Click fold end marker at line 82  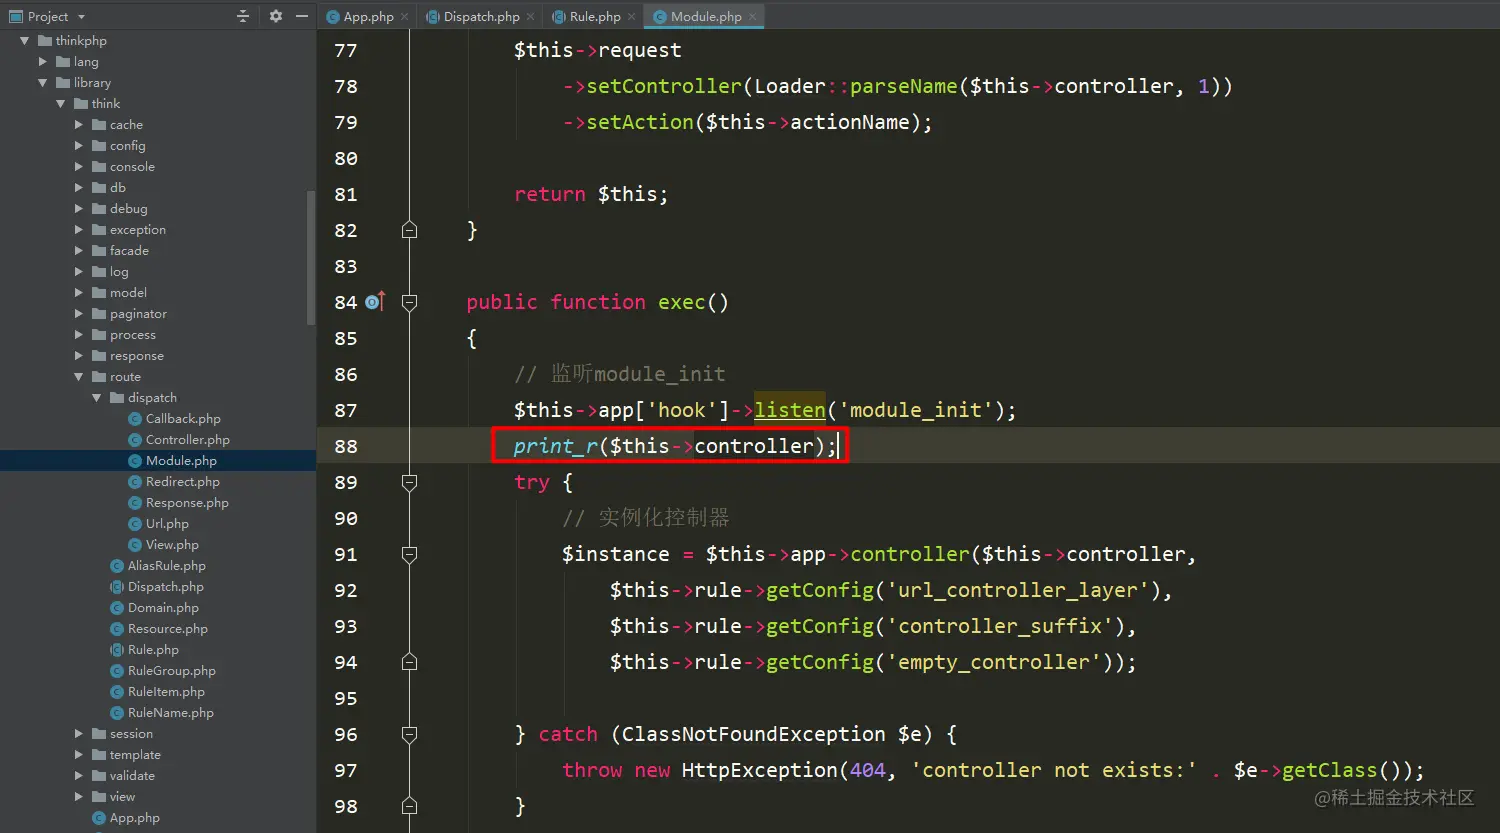coord(409,230)
